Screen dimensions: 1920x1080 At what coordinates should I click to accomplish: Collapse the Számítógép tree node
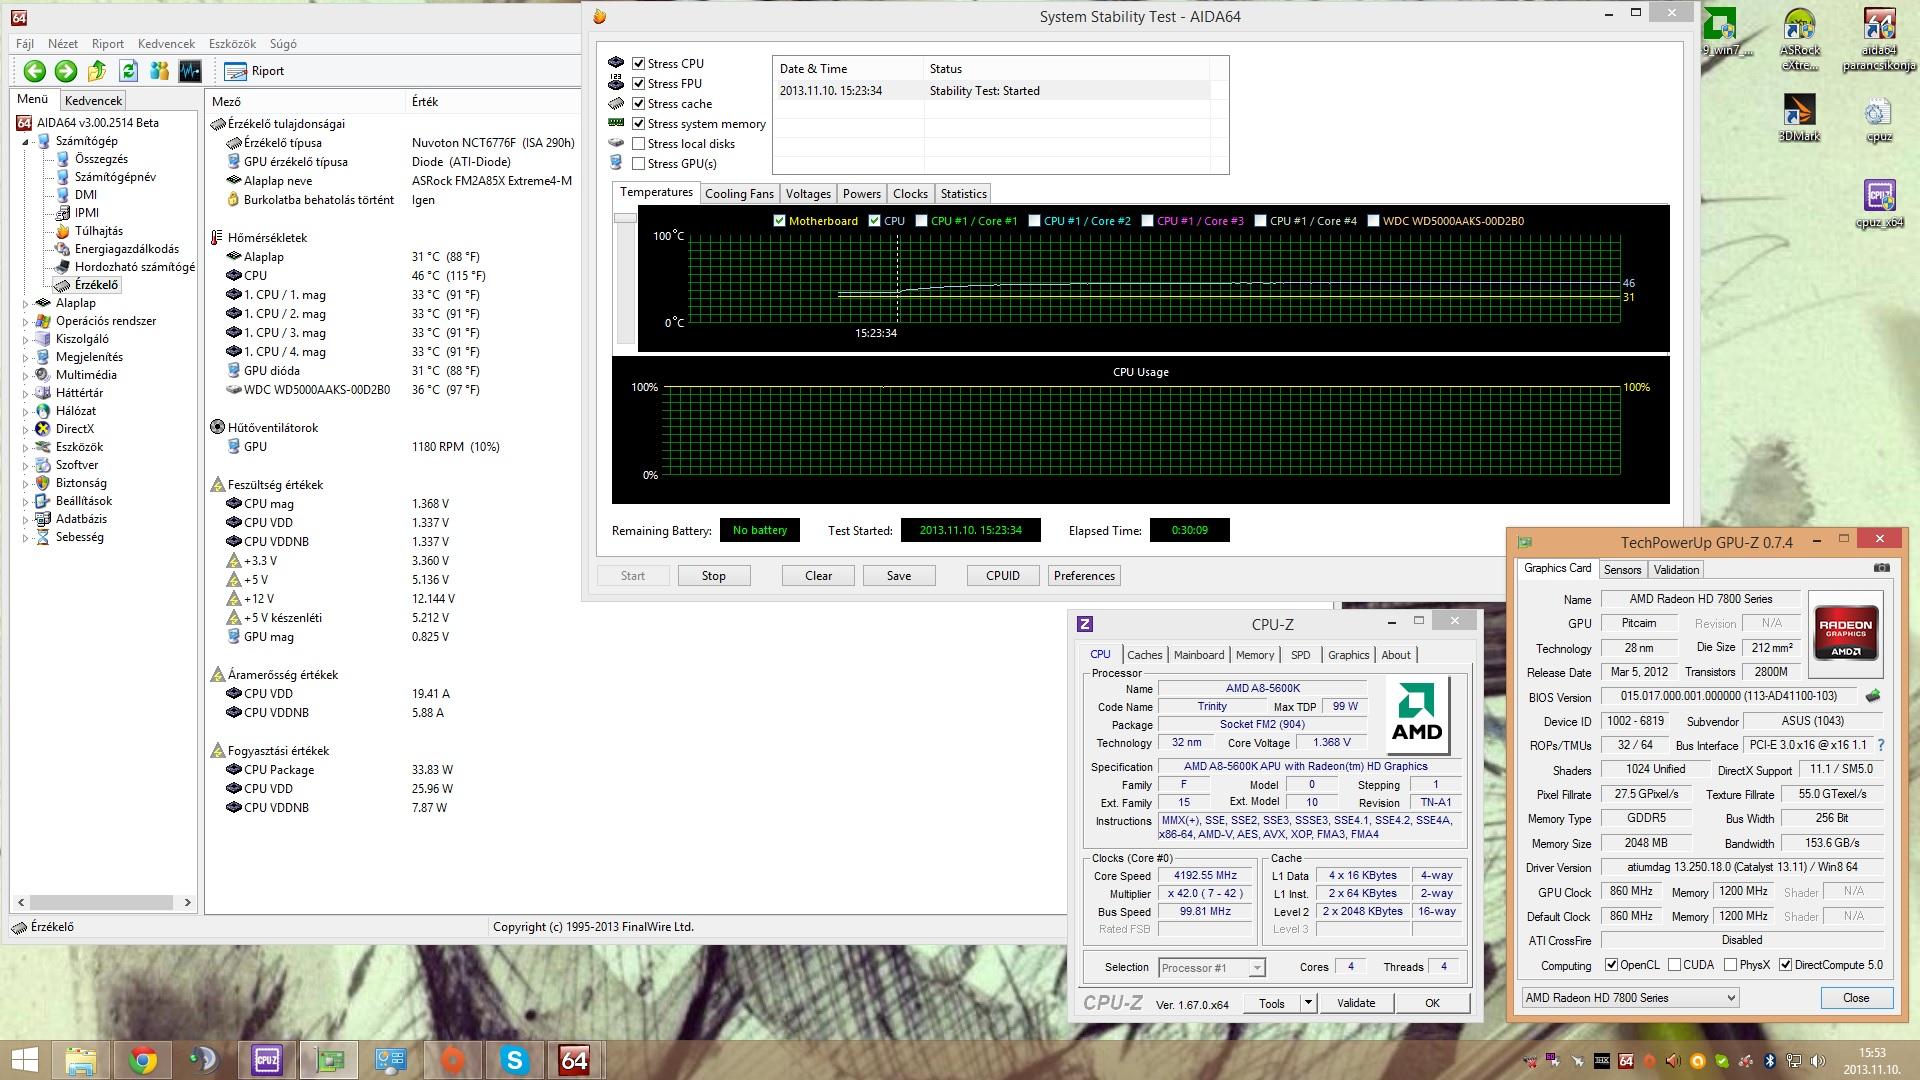coord(26,141)
